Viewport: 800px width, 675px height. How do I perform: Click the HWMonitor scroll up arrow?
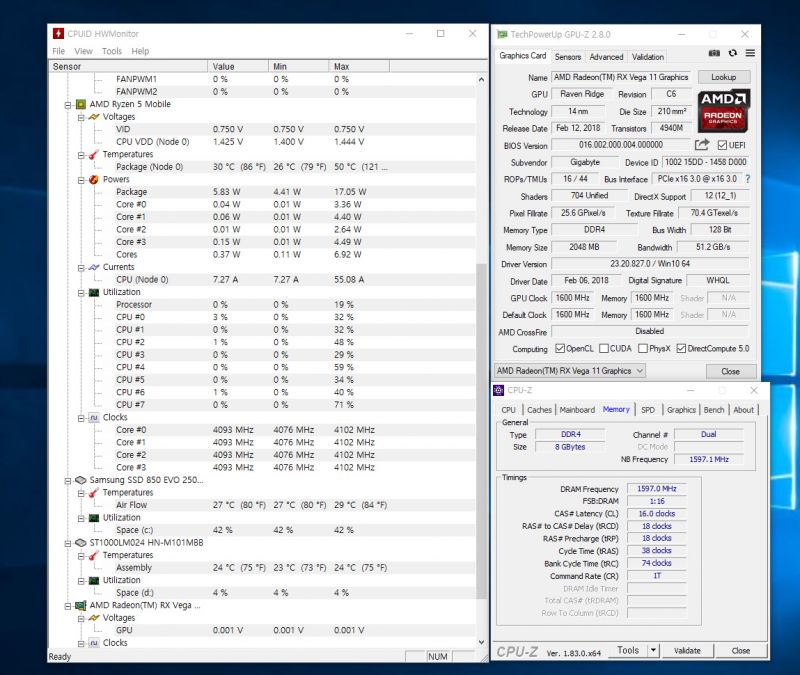coord(481,80)
